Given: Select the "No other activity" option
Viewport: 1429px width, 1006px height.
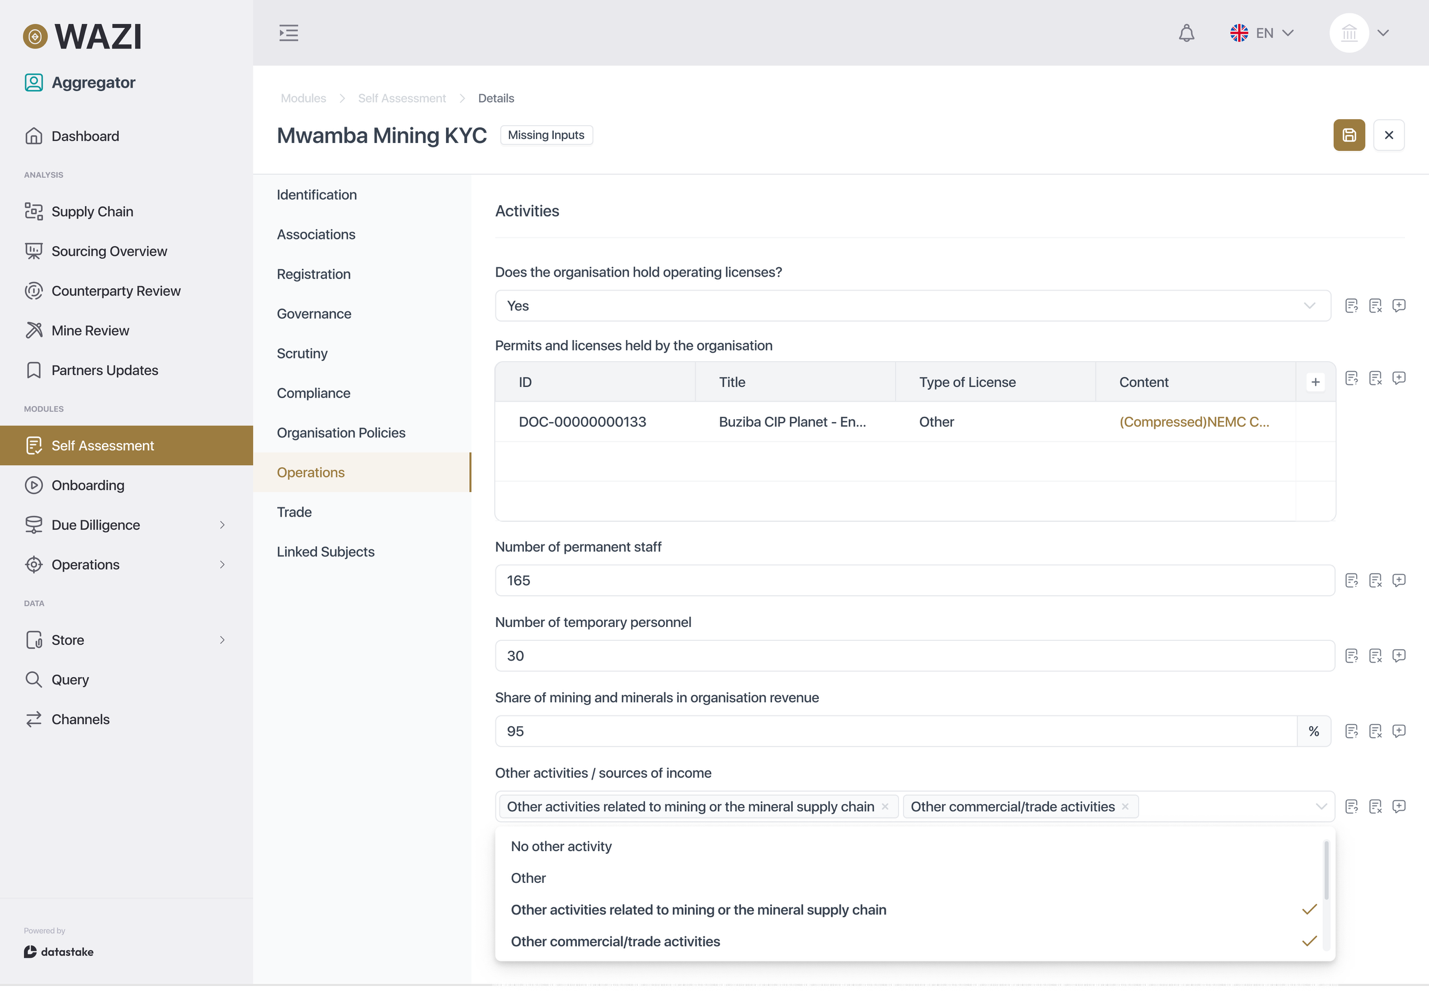Looking at the screenshot, I should click(561, 846).
